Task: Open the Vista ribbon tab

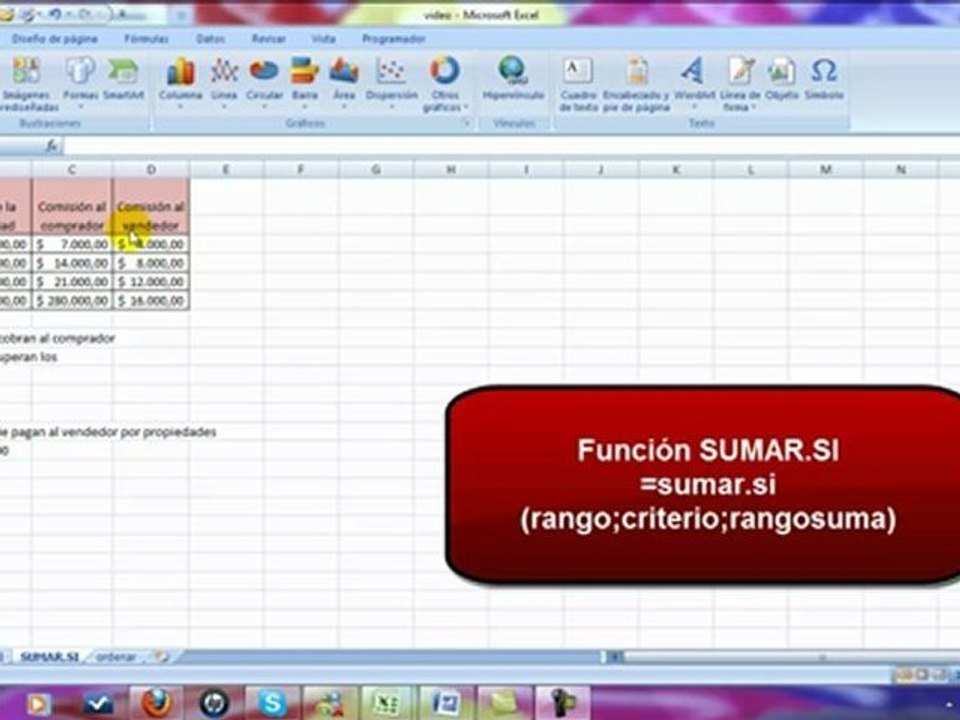Action: [x=323, y=39]
